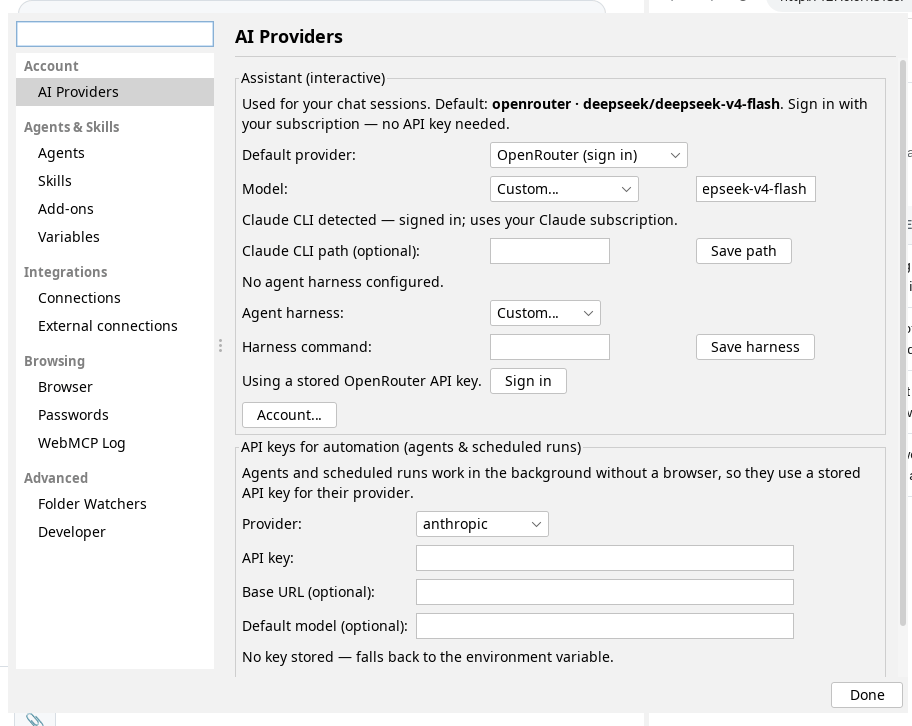This screenshot has width=912, height=726.
Task: Open the Skills settings page
Action: [115, 181]
